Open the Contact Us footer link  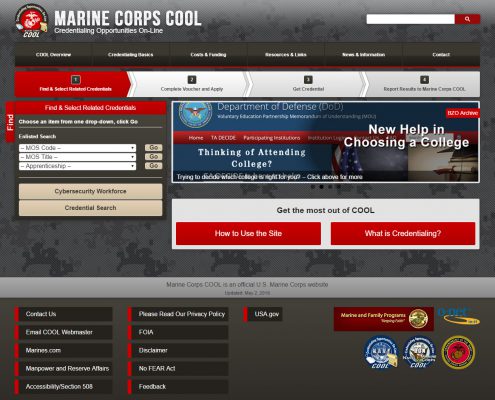point(63,314)
